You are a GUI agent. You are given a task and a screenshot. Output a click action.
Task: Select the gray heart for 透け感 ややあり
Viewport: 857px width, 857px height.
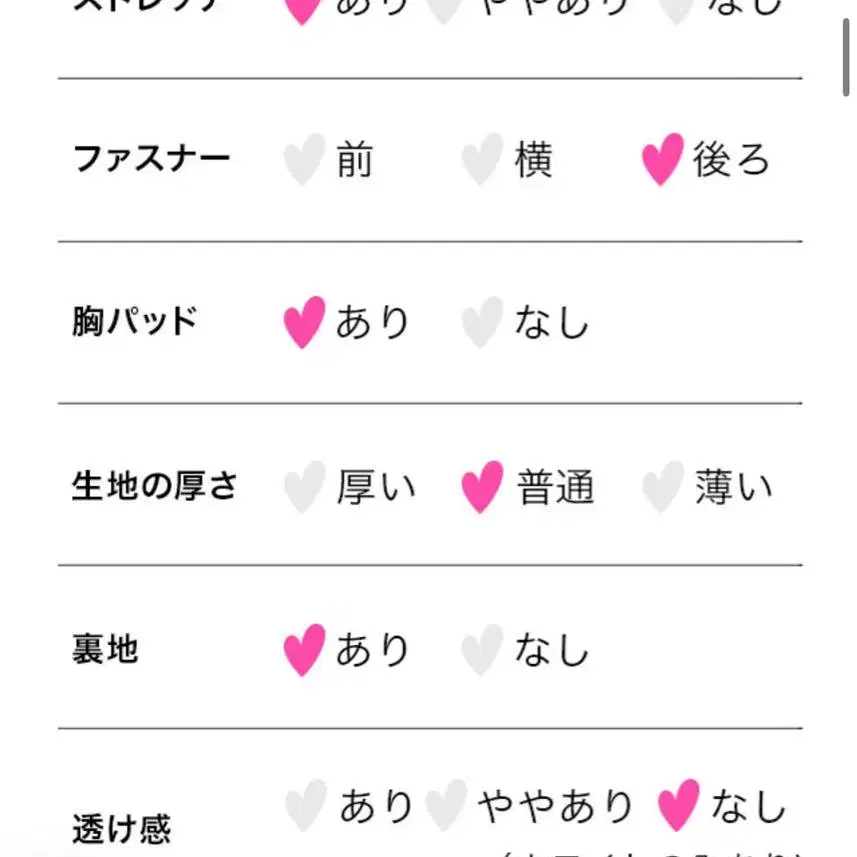(446, 805)
